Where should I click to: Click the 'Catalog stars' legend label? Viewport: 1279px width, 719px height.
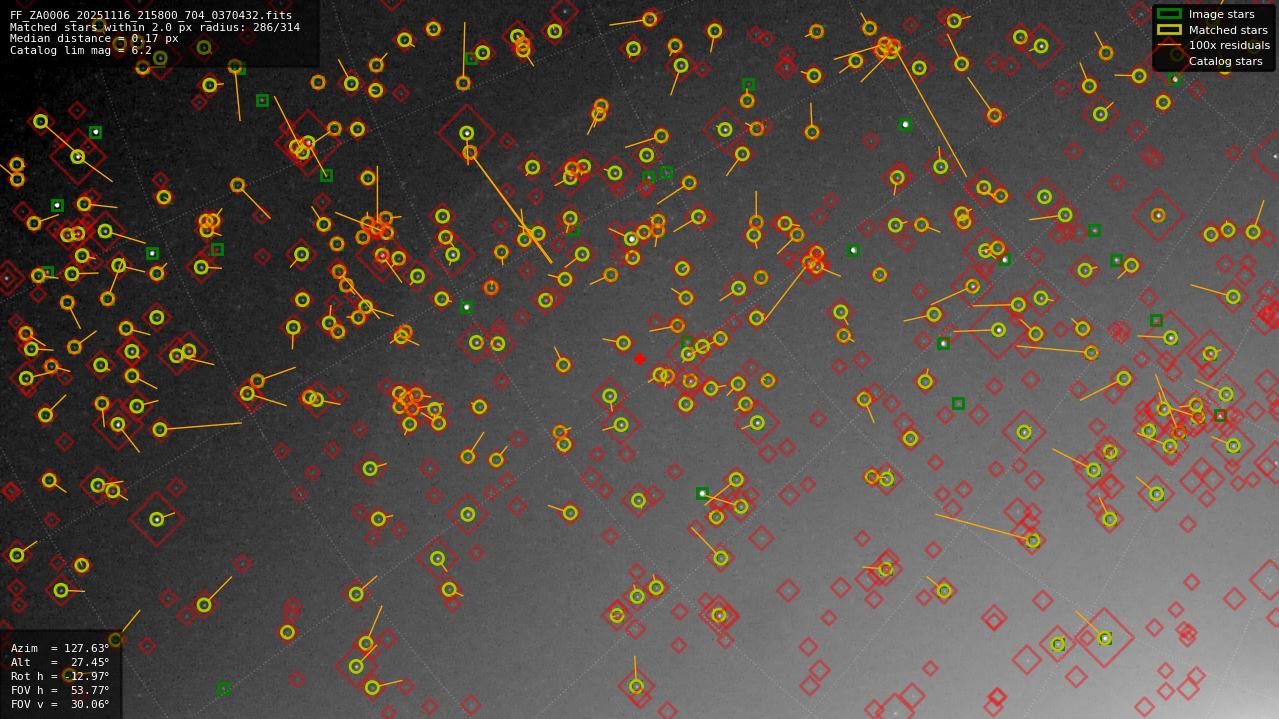[1225, 62]
